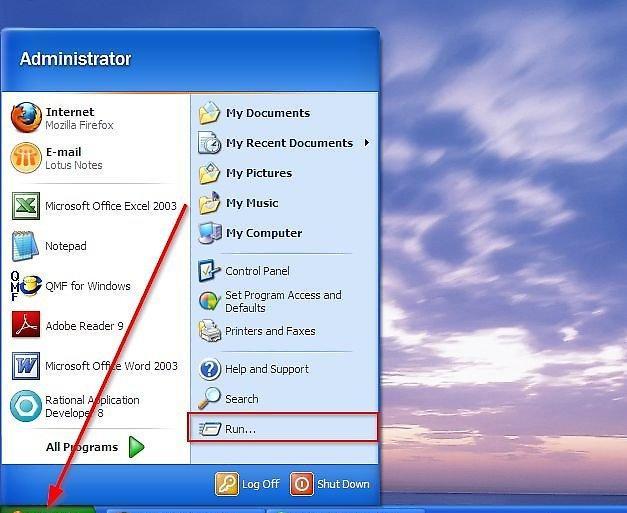Click the Log Off key icon
The image size is (627, 513).
coord(227,484)
